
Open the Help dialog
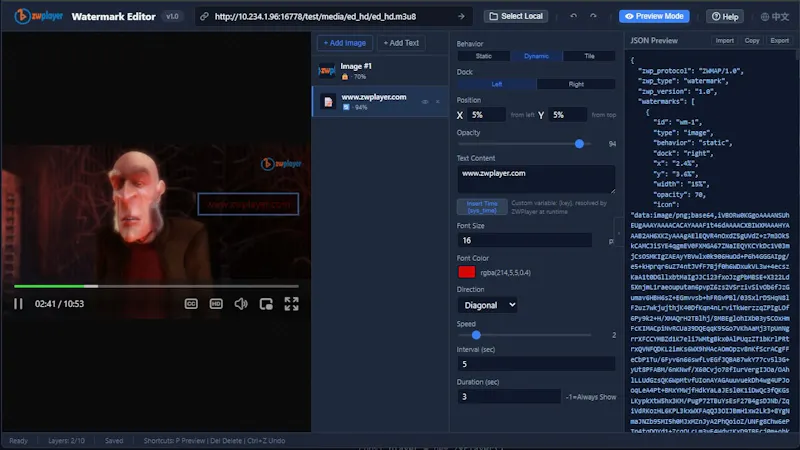[x=724, y=16]
